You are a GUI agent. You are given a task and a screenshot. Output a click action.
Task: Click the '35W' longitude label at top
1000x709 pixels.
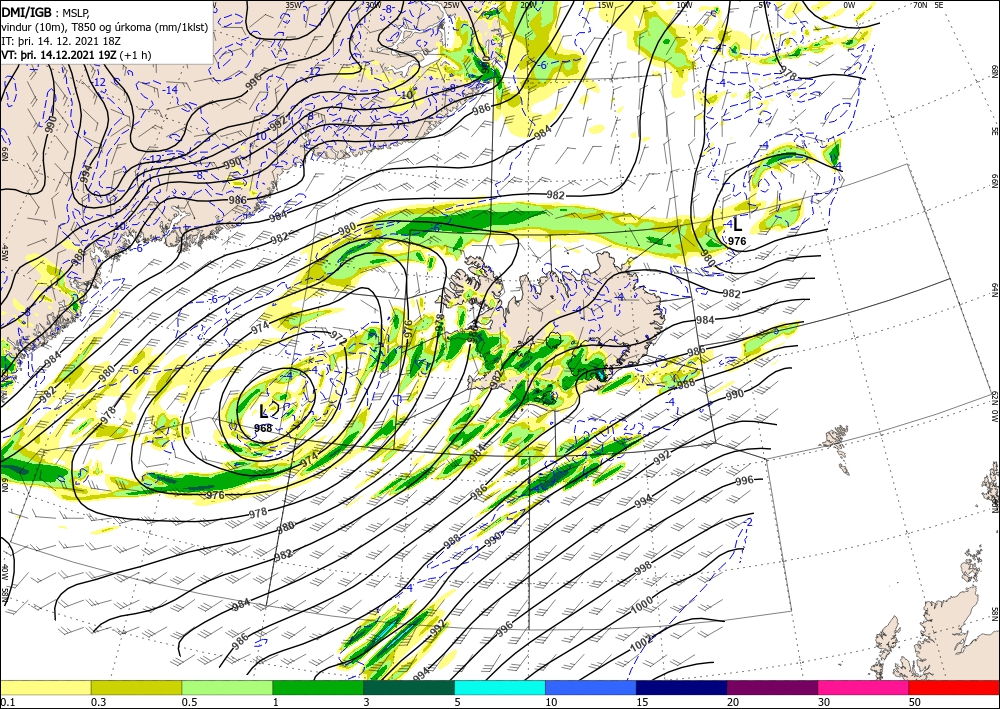click(293, 5)
